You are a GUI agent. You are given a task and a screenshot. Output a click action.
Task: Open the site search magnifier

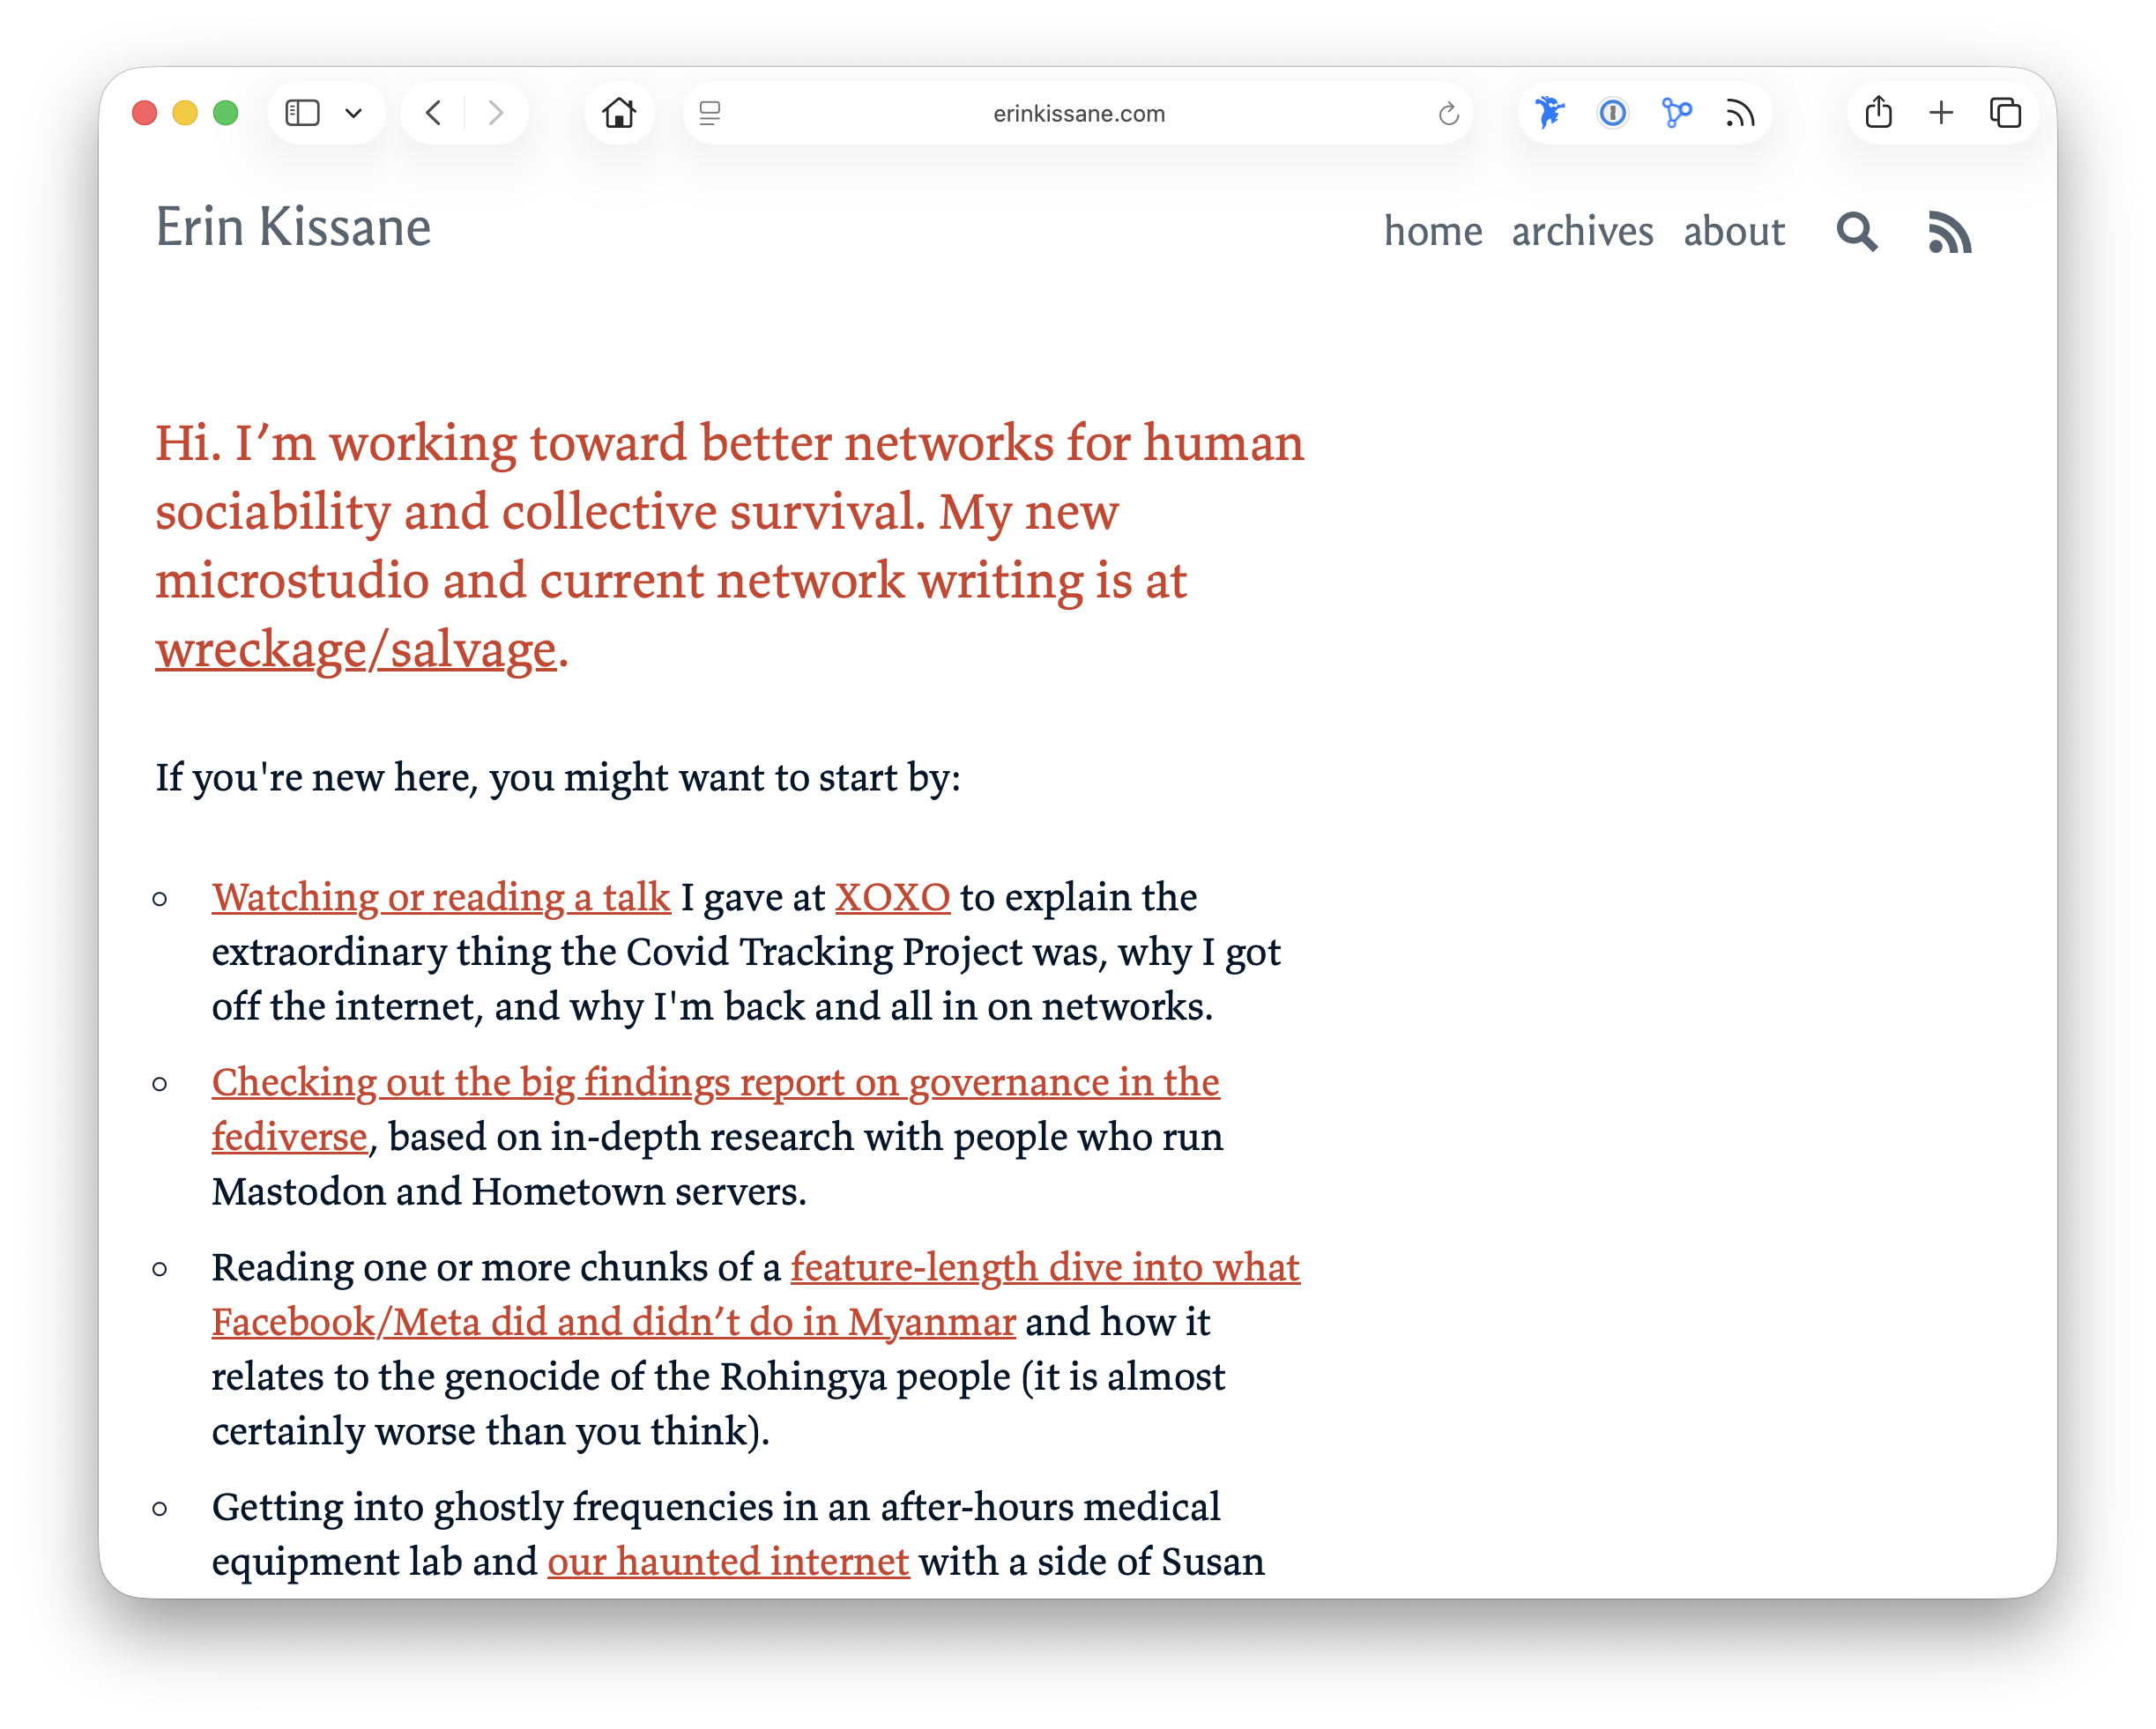coord(1857,232)
